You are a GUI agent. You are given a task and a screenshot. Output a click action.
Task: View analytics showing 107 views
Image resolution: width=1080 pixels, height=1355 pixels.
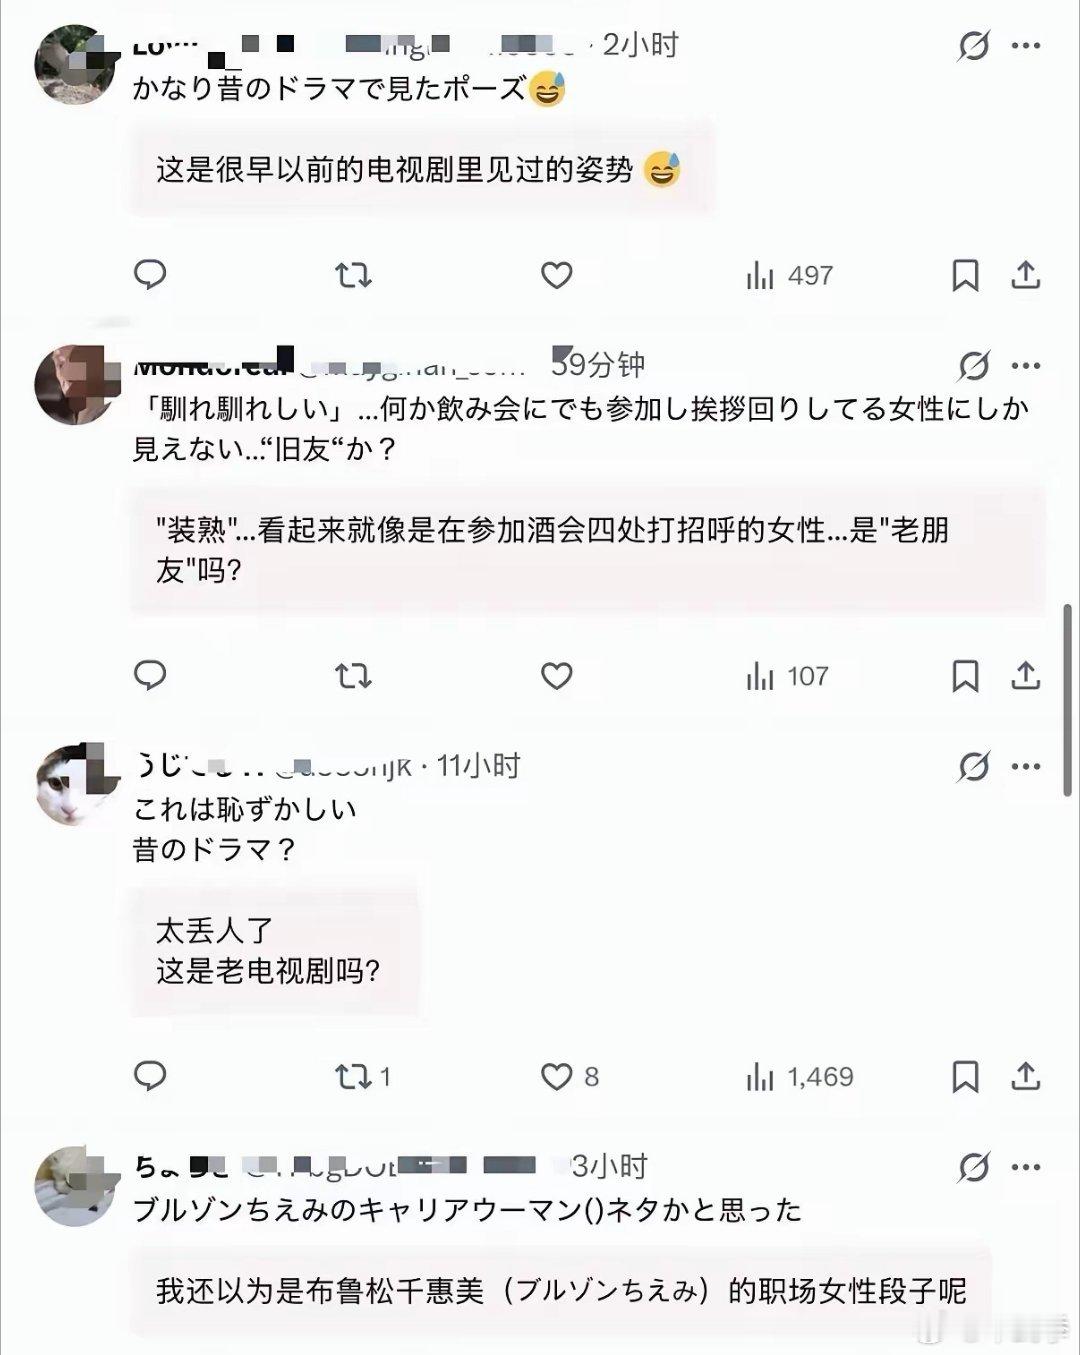pyautogui.click(x=788, y=677)
